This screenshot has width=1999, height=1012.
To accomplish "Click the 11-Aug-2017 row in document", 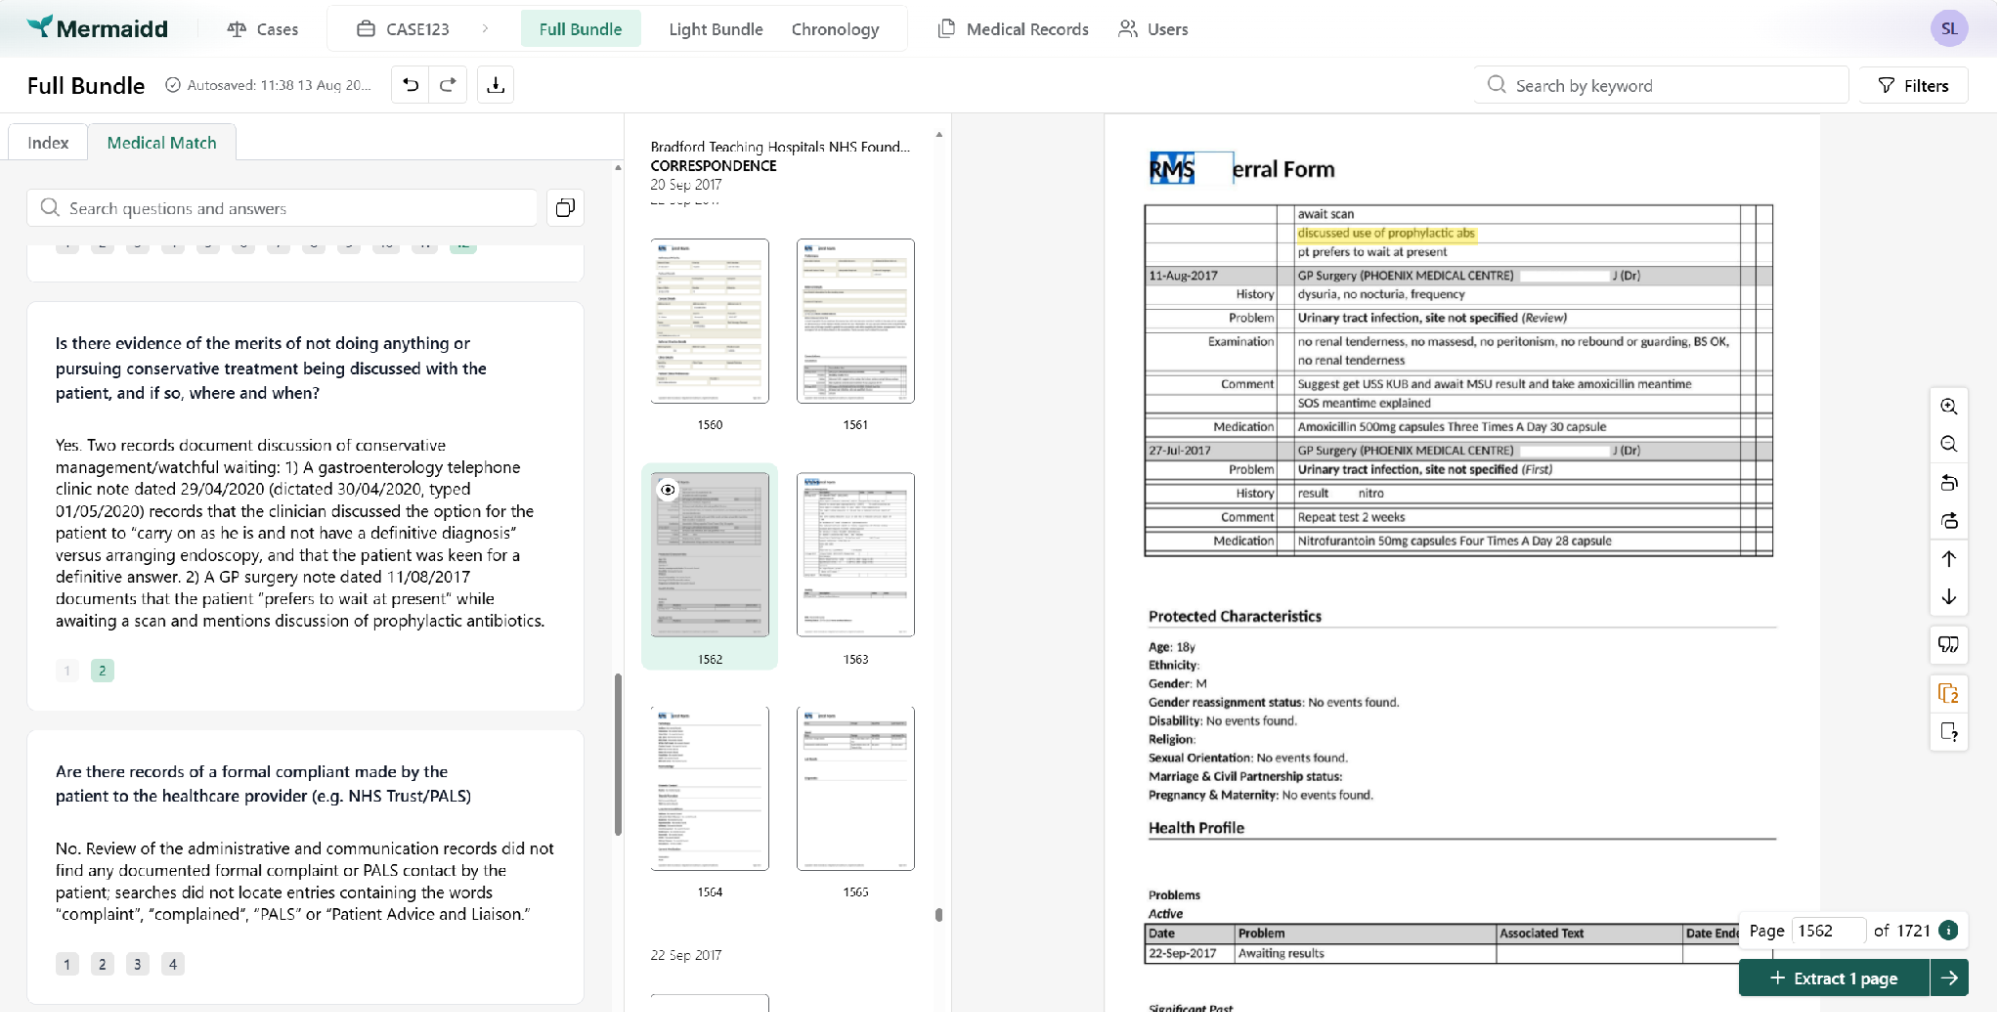I will click(x=1458, y=275).
